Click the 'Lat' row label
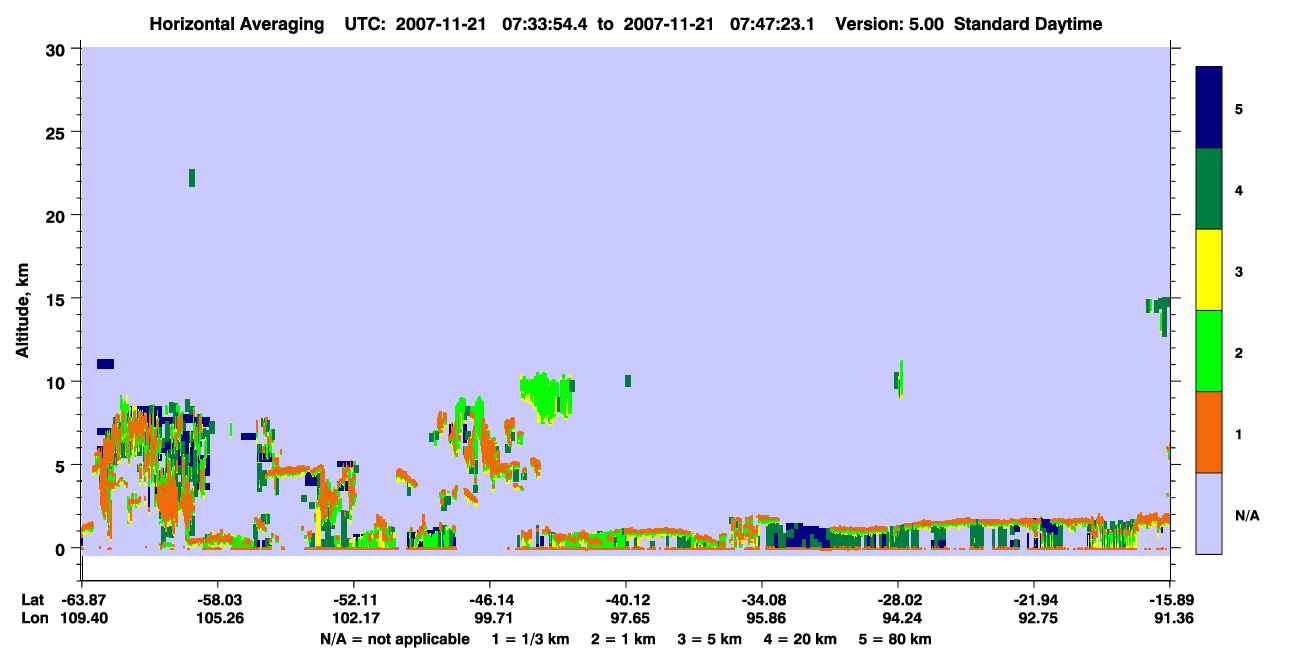The height and width of the screenshot is (667, 1300). pyautogui.click(x=33, y=600)
